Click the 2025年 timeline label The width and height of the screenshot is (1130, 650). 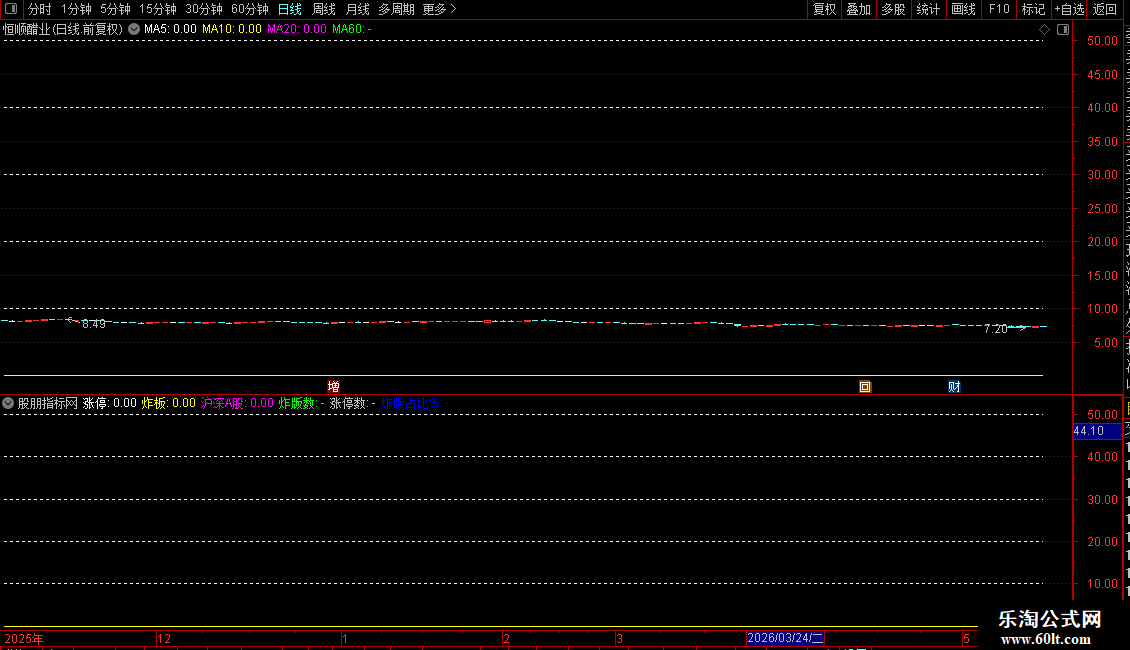(24, 638)
